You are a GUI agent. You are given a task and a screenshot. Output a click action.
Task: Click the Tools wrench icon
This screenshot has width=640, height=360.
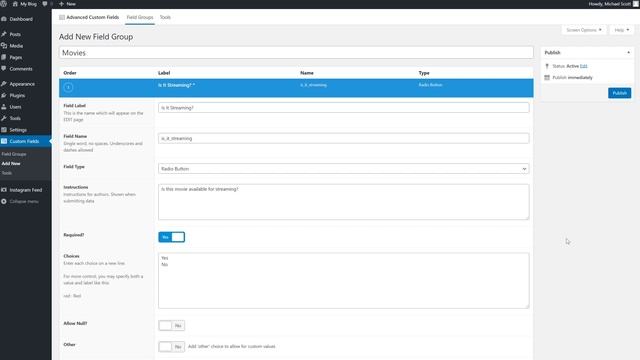click(4, 118)
